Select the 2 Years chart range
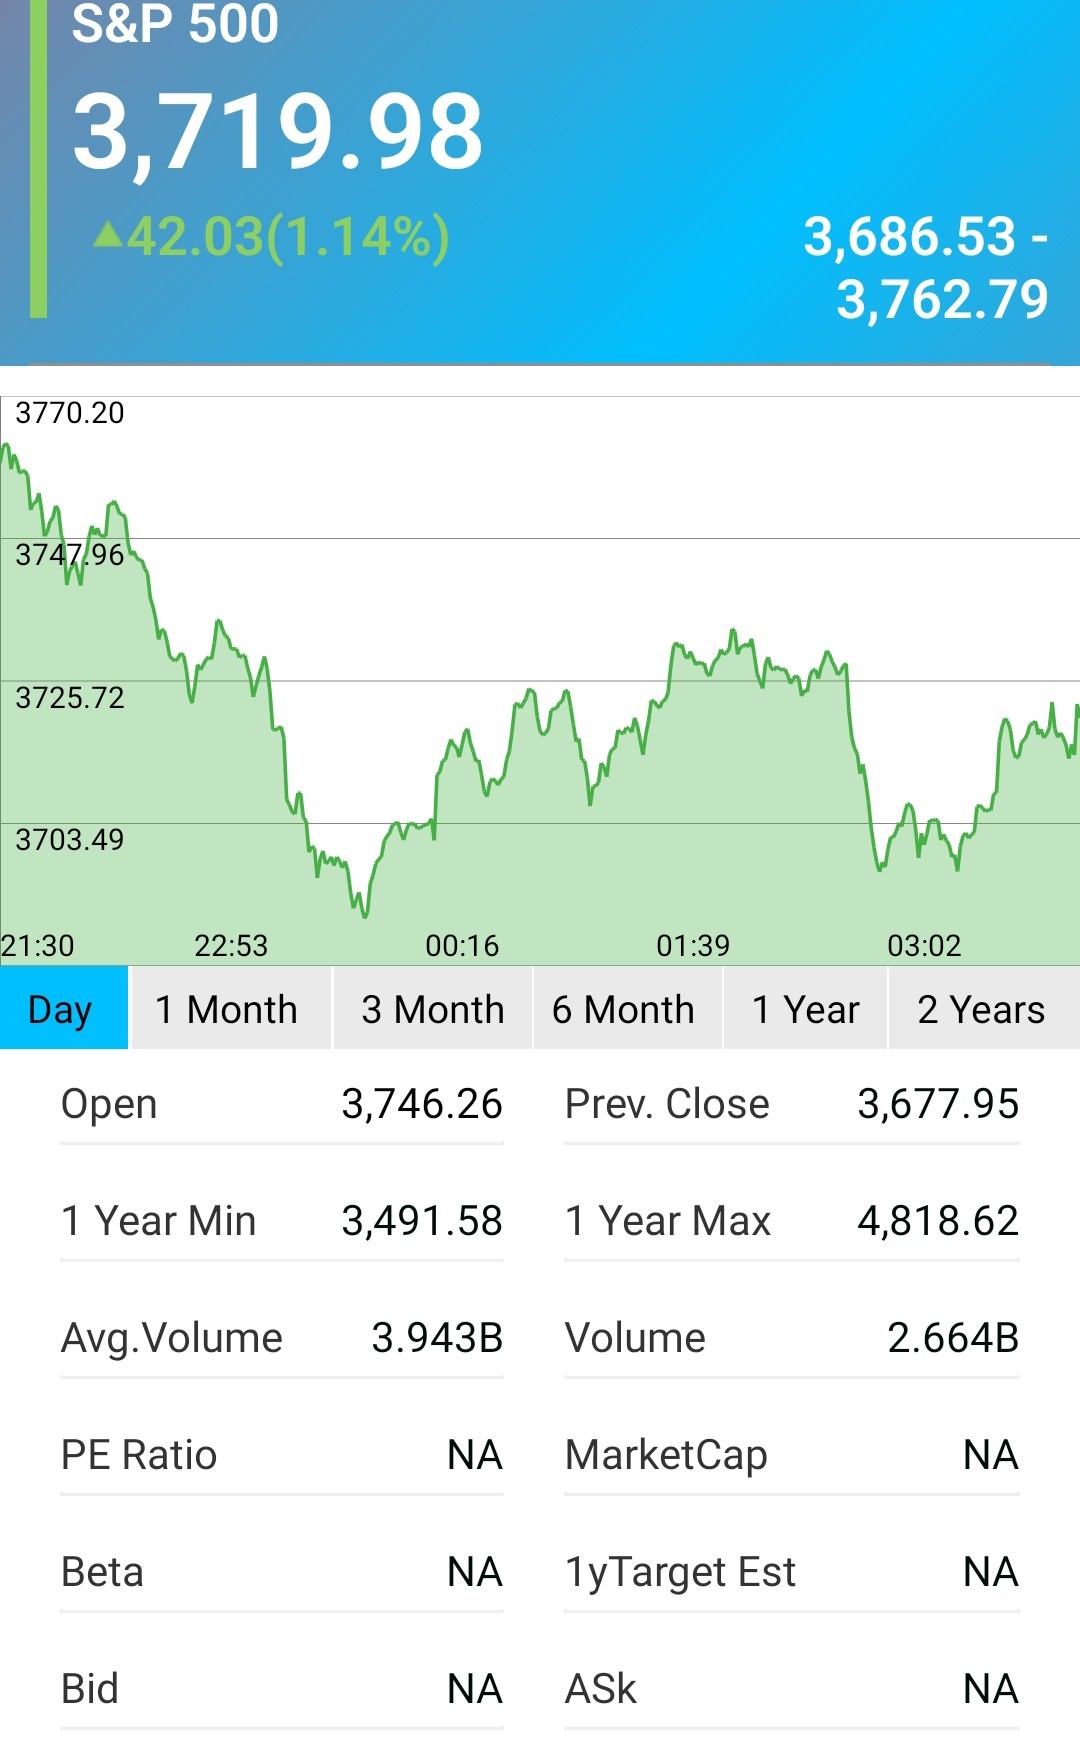 click(x=984, y=1008)
